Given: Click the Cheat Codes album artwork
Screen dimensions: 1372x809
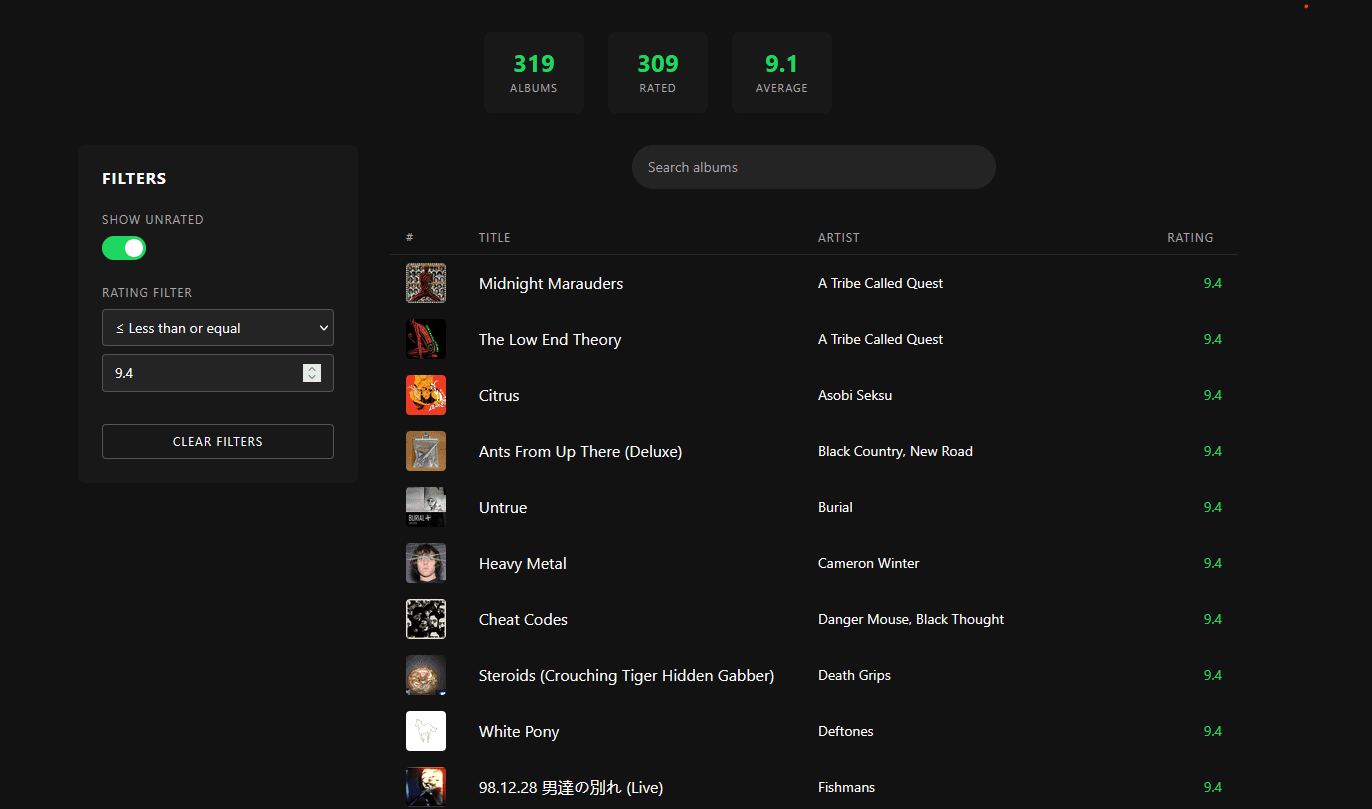Looking at the screenshot, I should tap(426, 619).
